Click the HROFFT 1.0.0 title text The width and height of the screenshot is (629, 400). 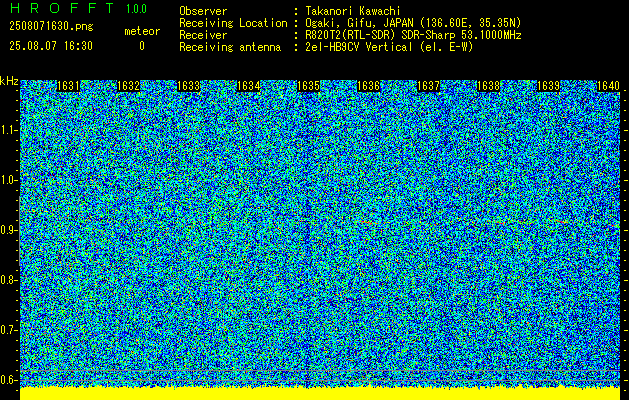click(78, 8)
